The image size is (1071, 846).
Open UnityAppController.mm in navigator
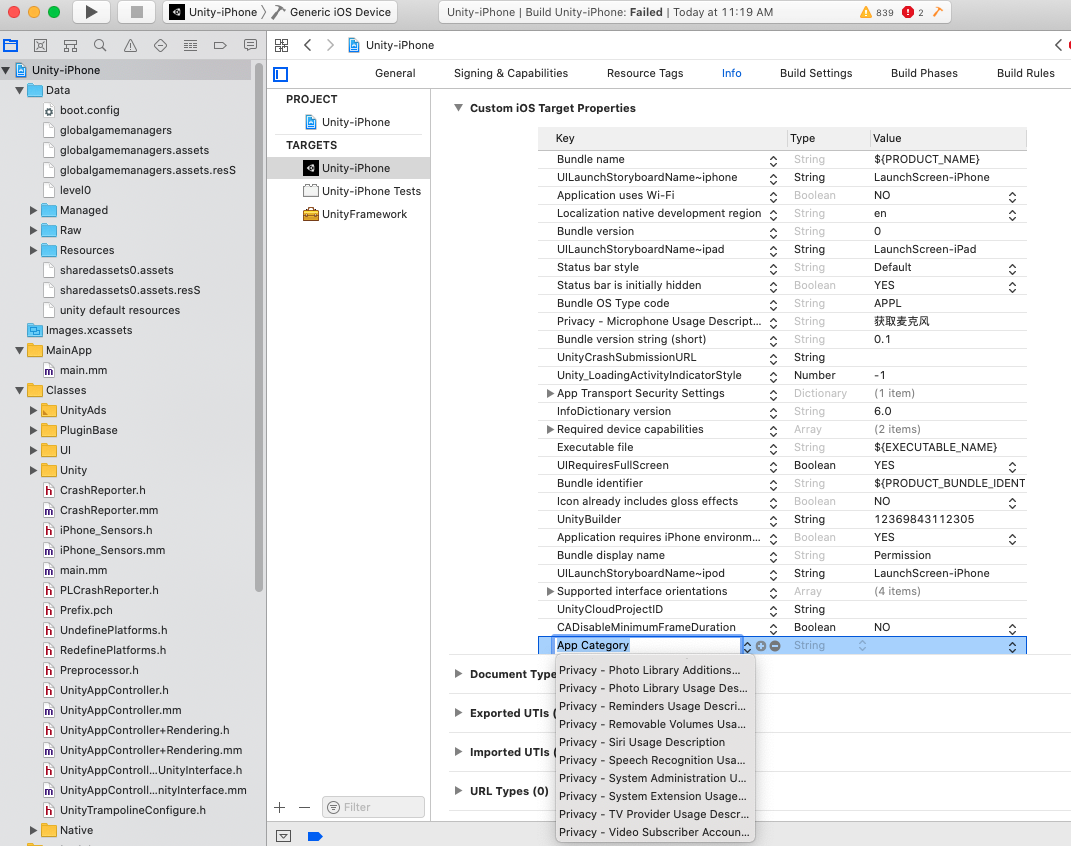112,710
